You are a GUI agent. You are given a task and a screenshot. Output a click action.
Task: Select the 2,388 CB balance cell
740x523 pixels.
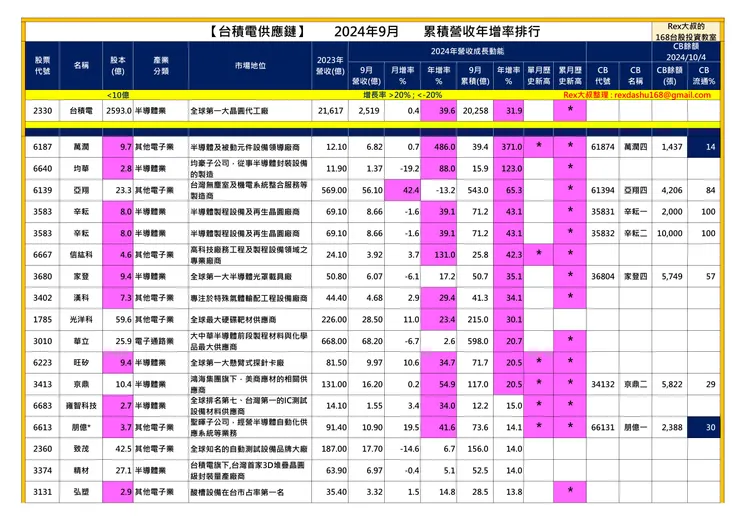[670, 427]
